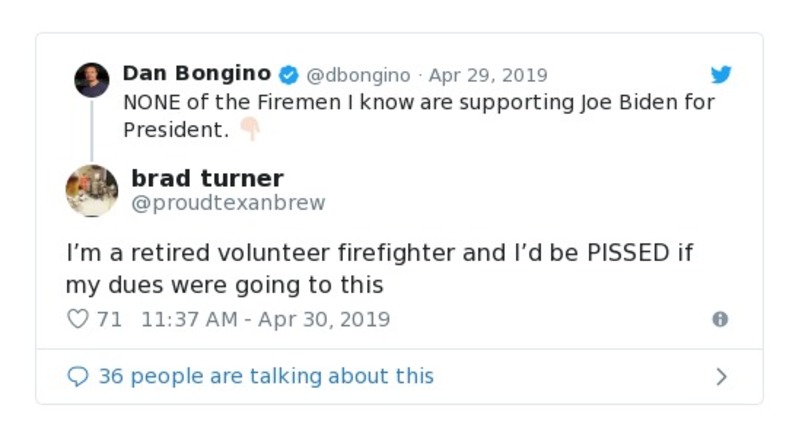Viewport: 799px width, 443px height.
Task: Click Dan Bongino's tweet text about Firemen
Action: click(419, 103)
